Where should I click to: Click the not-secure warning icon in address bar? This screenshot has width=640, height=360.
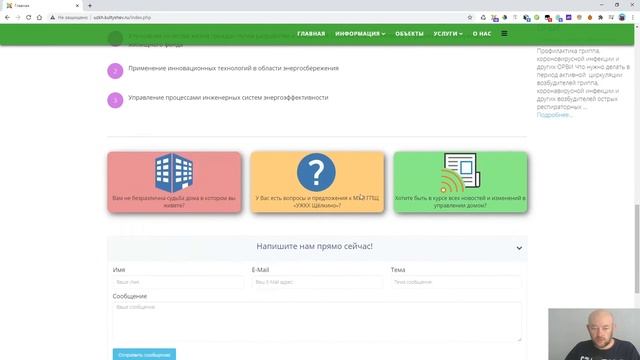click(x=52, y=18)
